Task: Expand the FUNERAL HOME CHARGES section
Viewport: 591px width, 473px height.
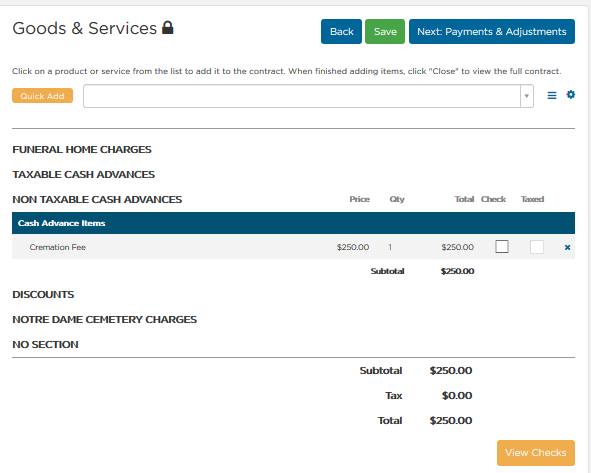Action: (82, 150)
